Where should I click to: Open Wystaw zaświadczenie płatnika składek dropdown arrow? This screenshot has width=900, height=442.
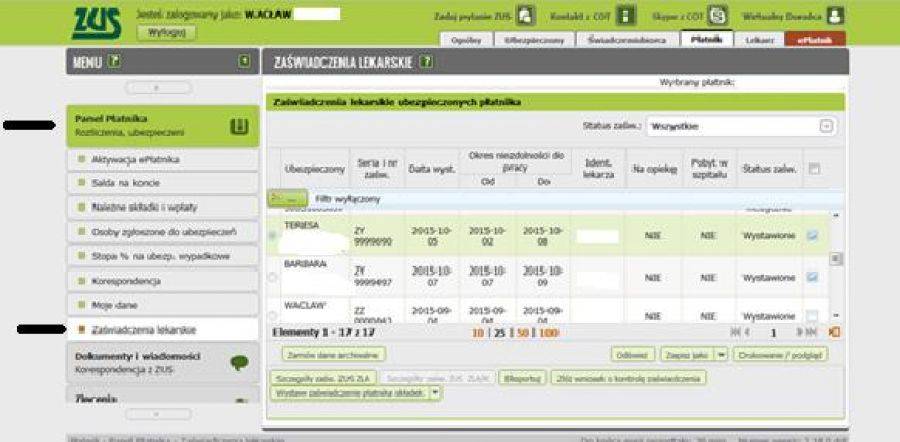tap(436, 393)
